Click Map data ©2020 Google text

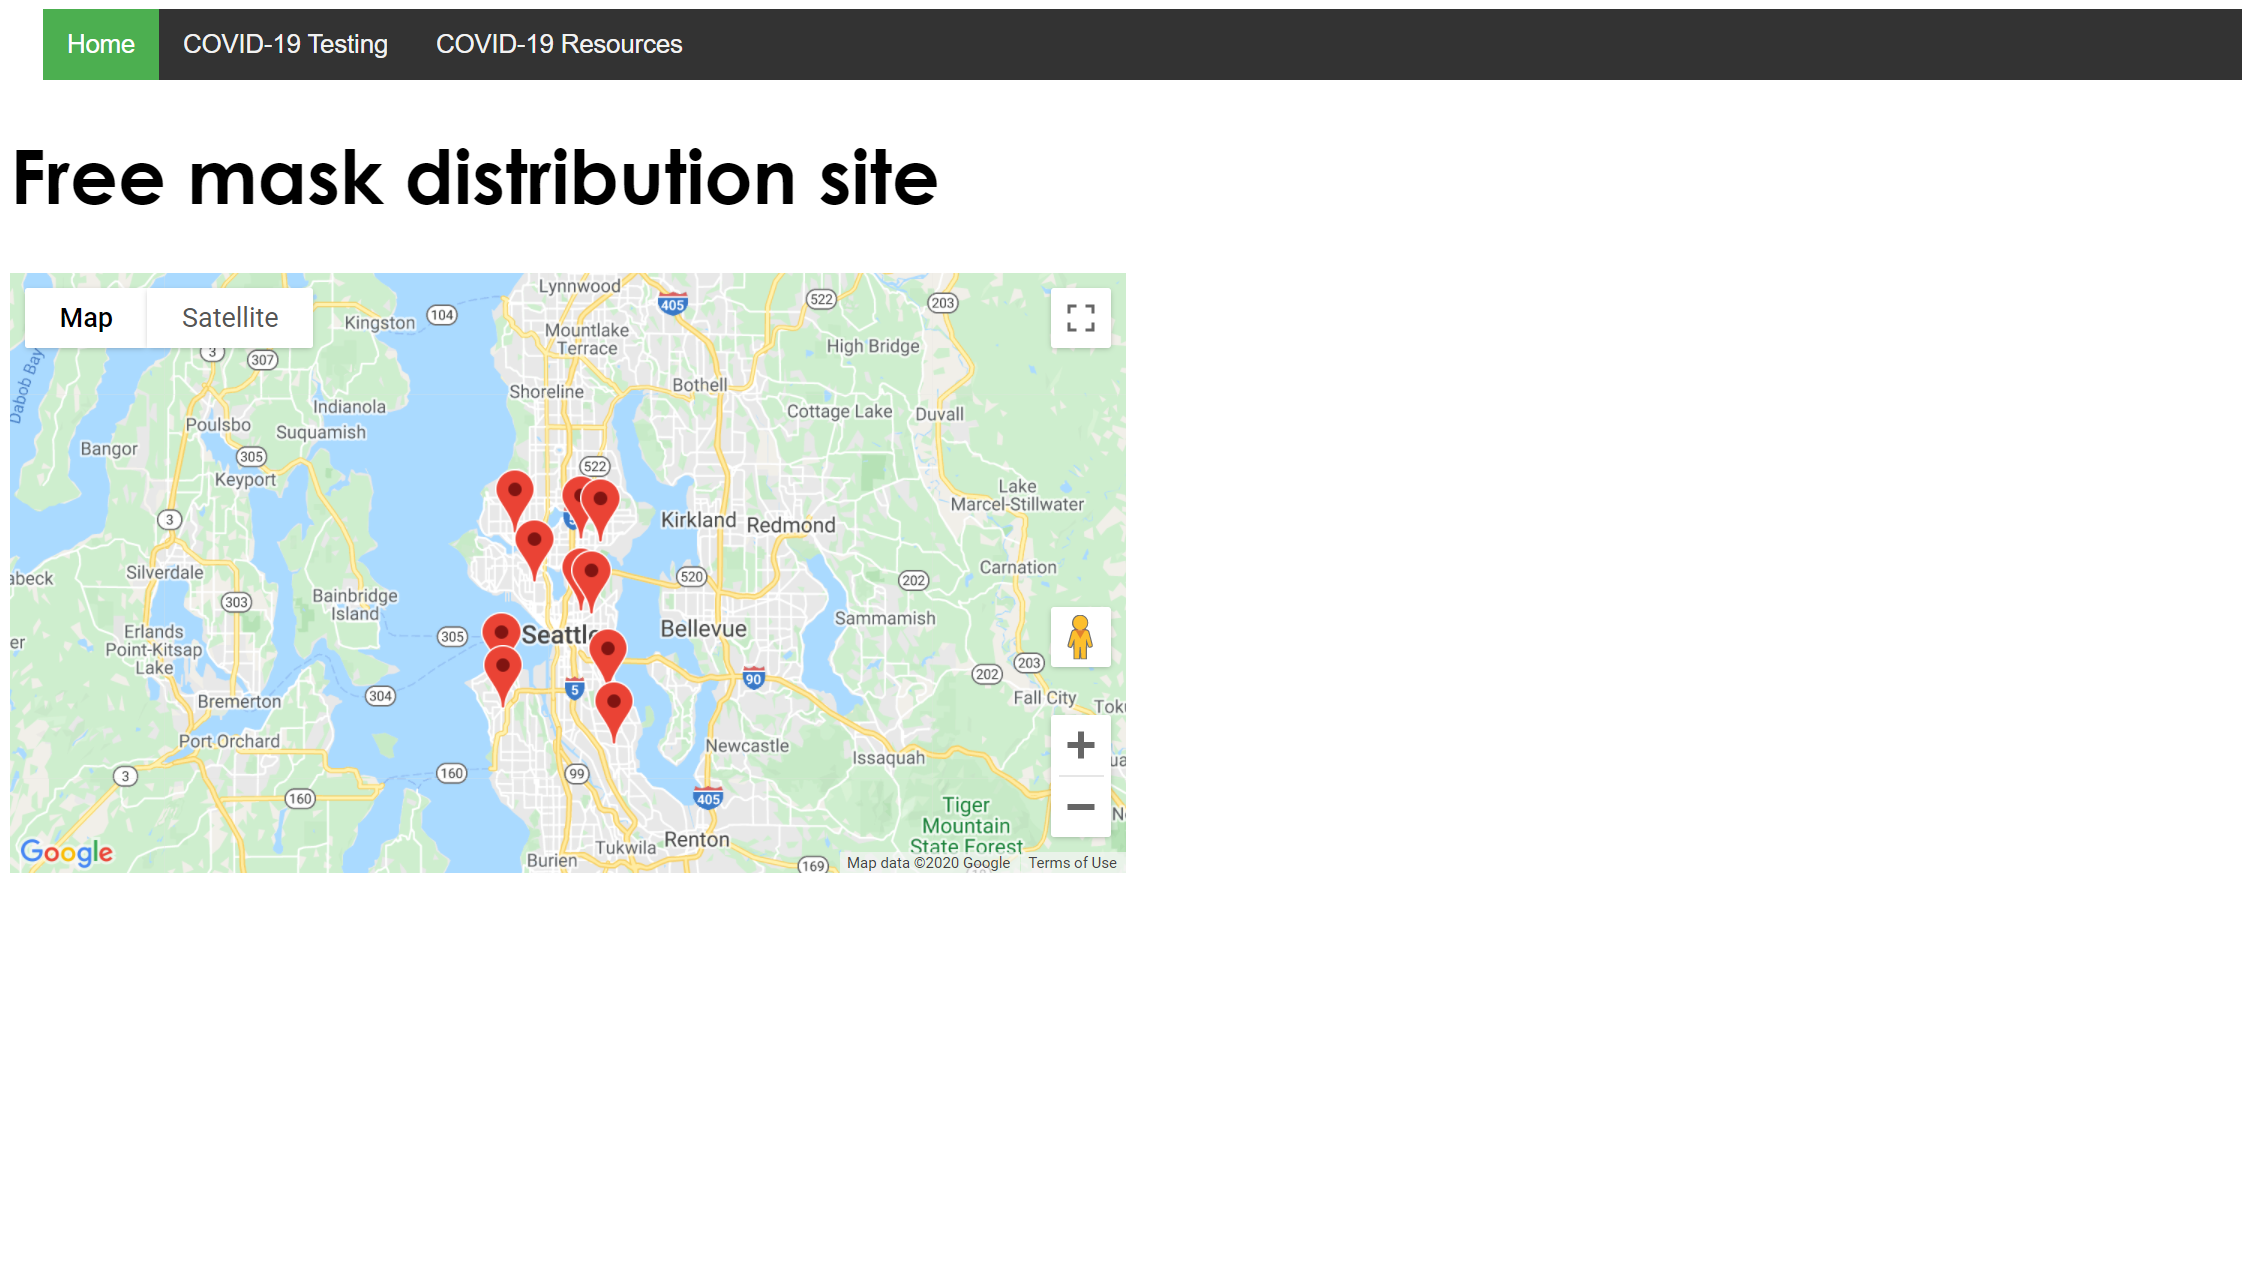tap(928, 863)
